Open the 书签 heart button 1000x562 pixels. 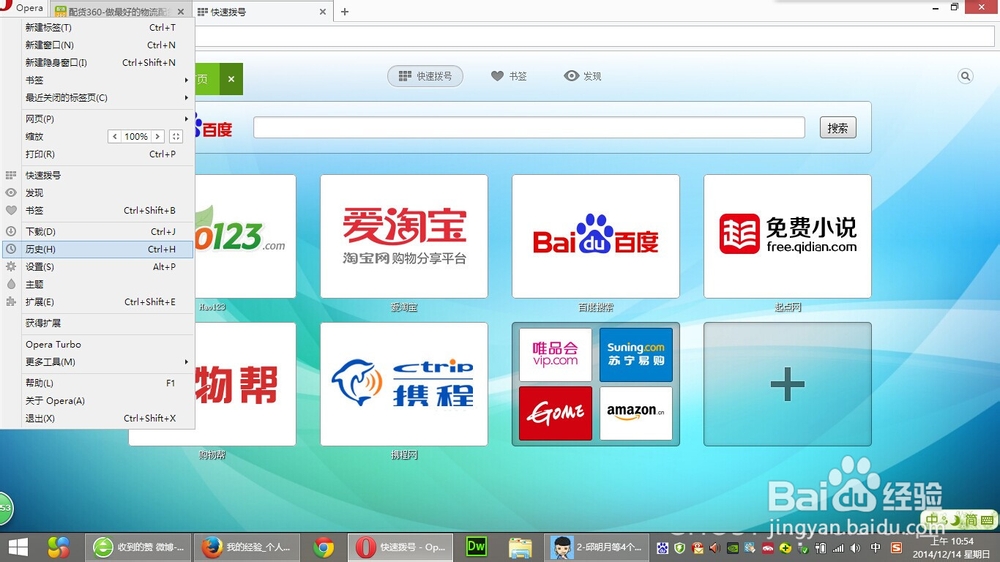tap(509, 76)
